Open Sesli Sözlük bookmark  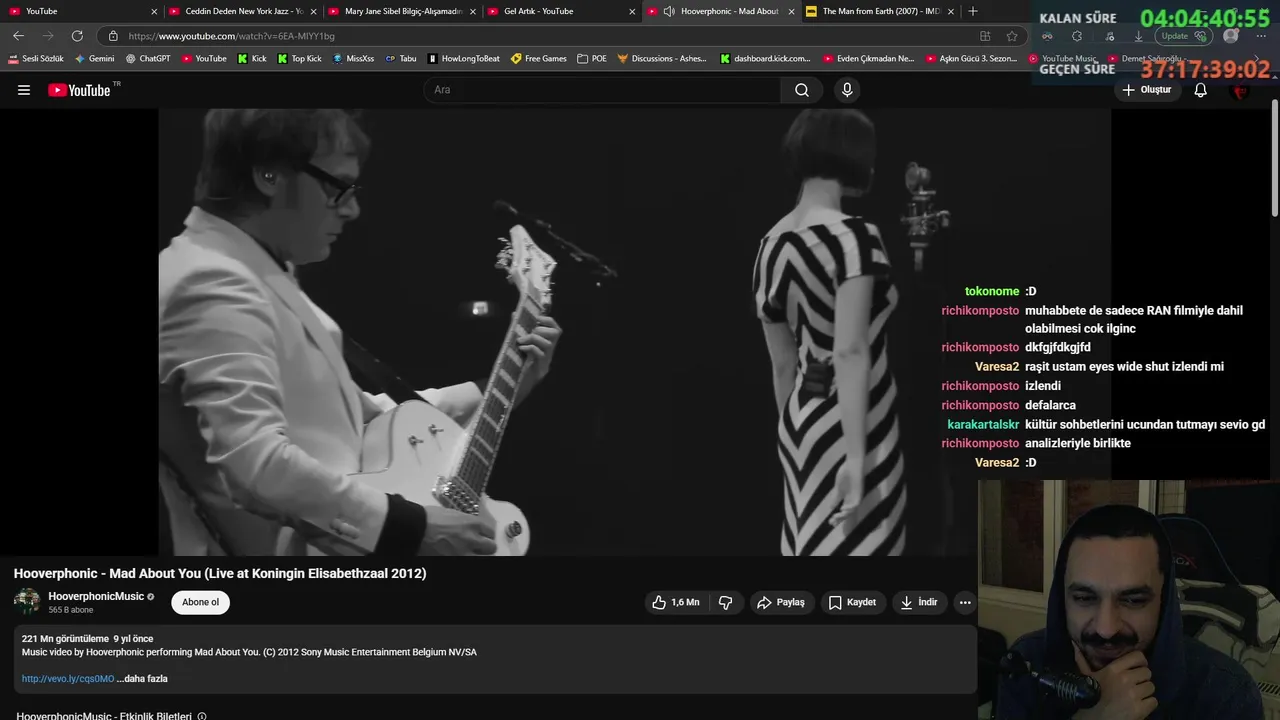click(x=36, y=59)
